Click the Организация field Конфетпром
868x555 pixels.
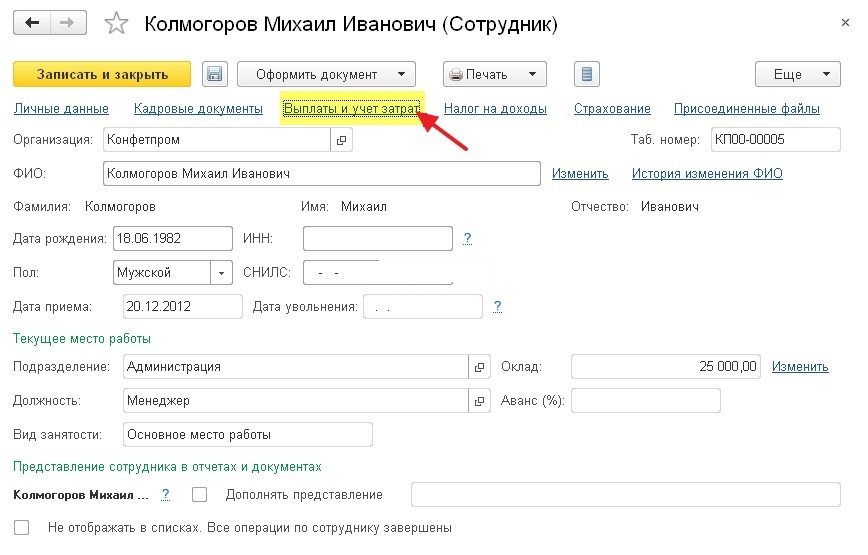coord(217,140)
